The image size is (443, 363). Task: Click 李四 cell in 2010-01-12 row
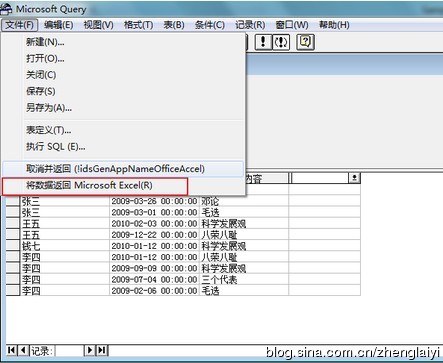click(65, 257)
